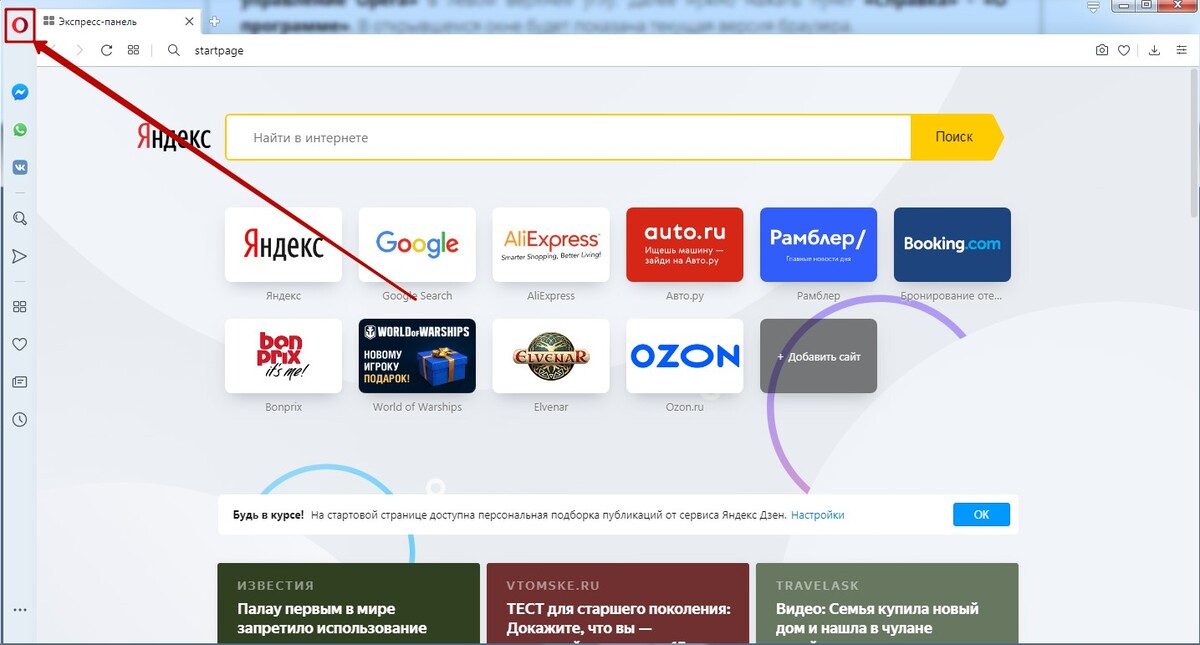The height and width of the screenshot is (645, 1200).
Task: Open the World of Warships tile
Action: 417,356
